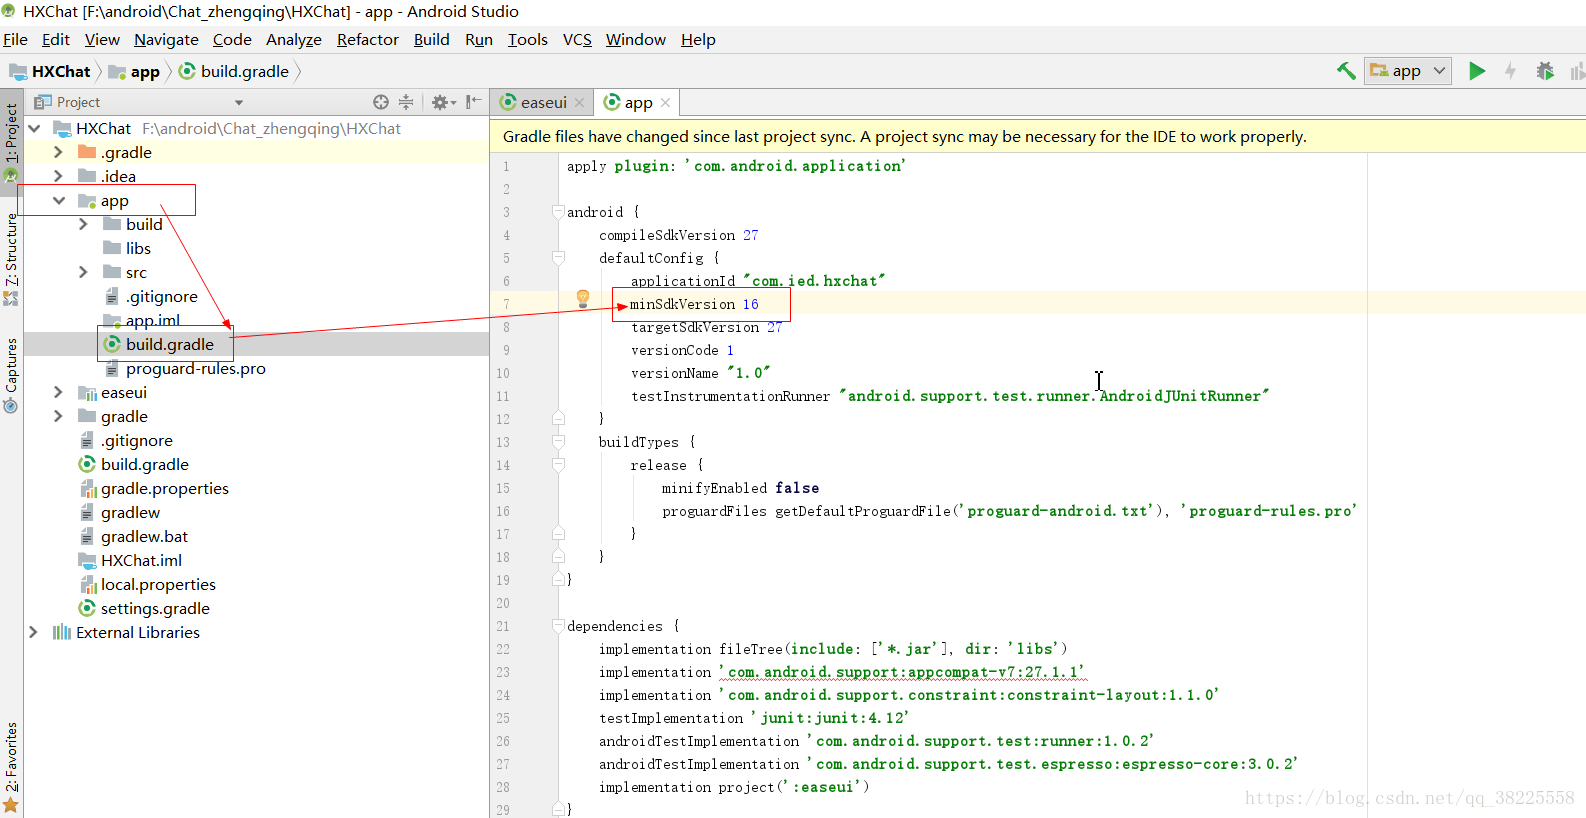Run the app with green play button

click(x=1477, y=71)
